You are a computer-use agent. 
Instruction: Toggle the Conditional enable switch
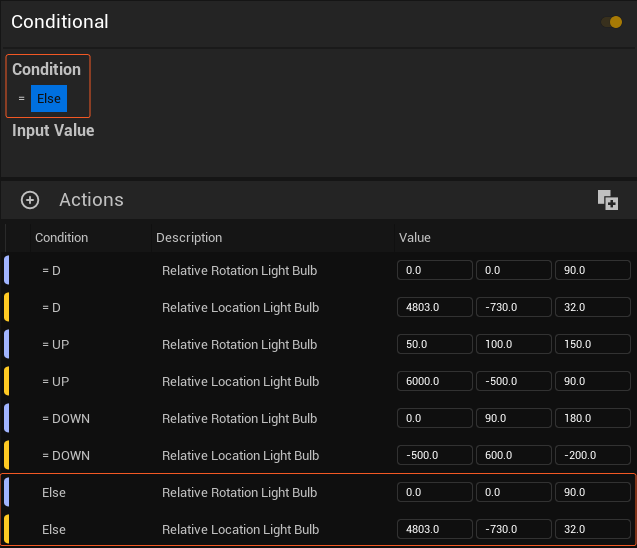(x=612, y=22)
